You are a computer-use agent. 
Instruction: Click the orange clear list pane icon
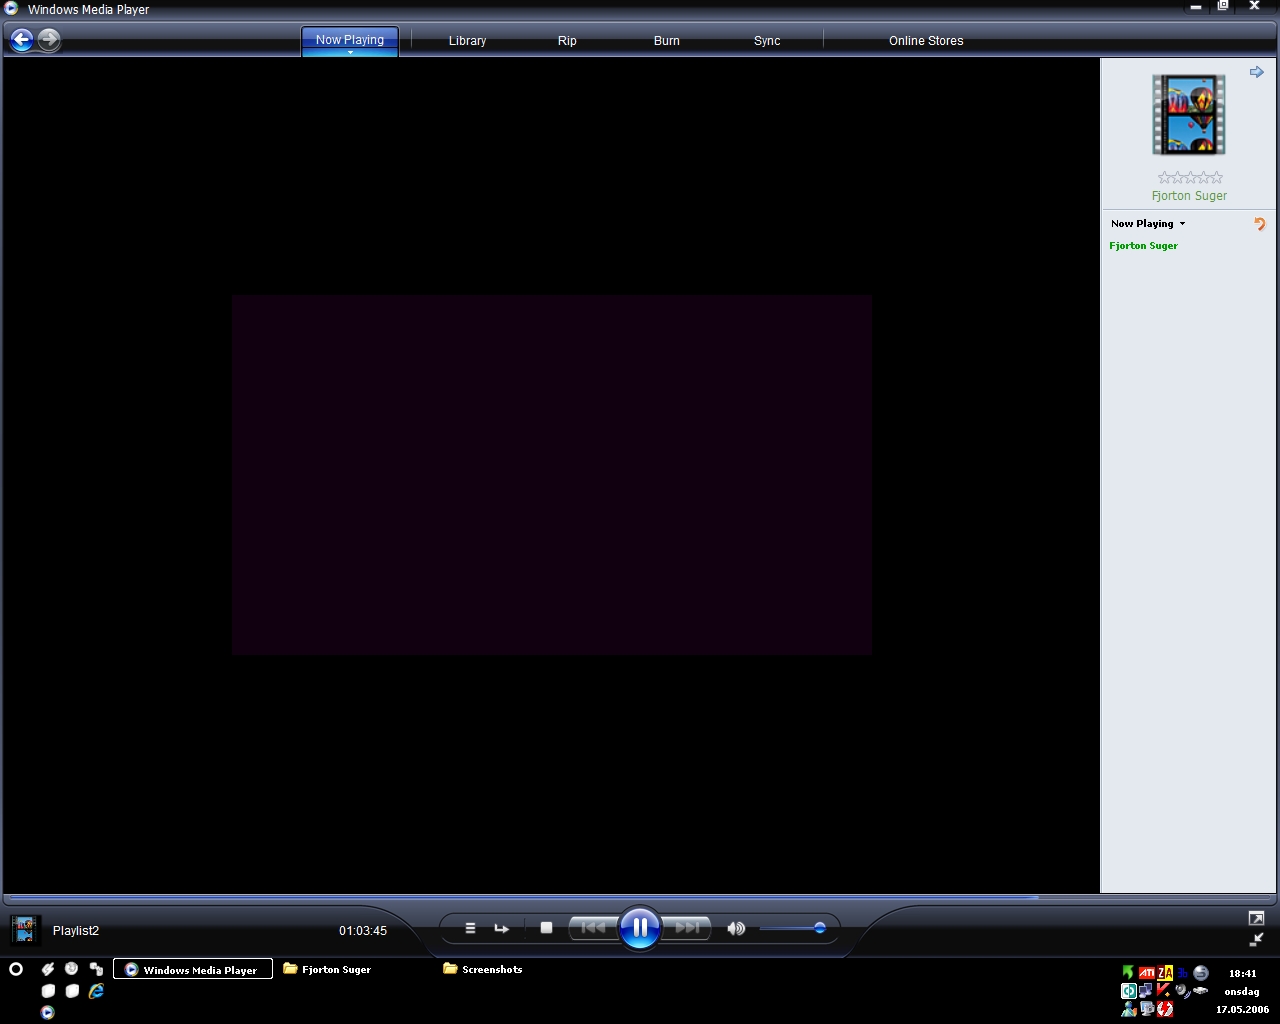pyautogui.click(x=1260, y=224)
